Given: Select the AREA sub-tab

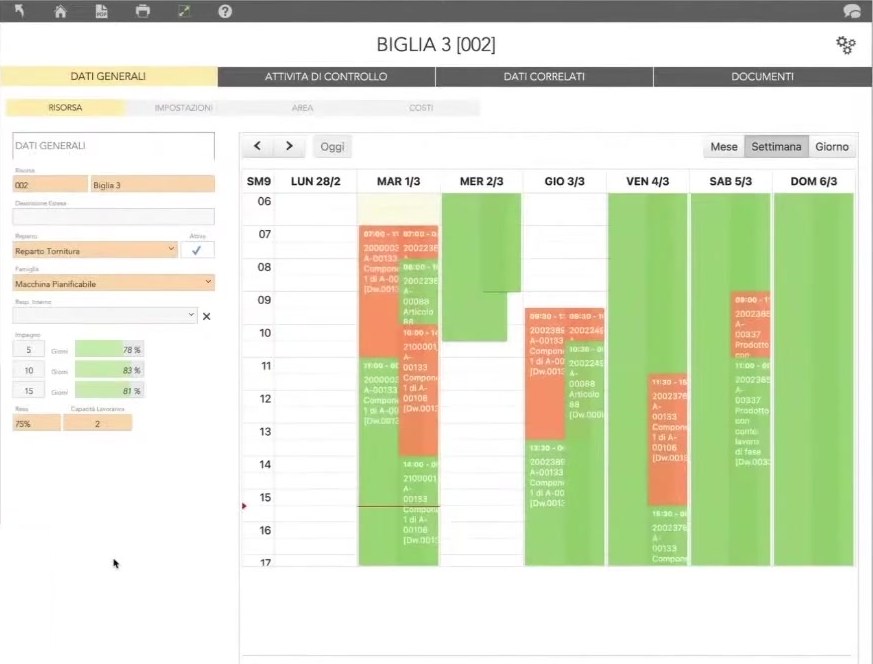Looking at the screenshot, I should tap(302, 107).
